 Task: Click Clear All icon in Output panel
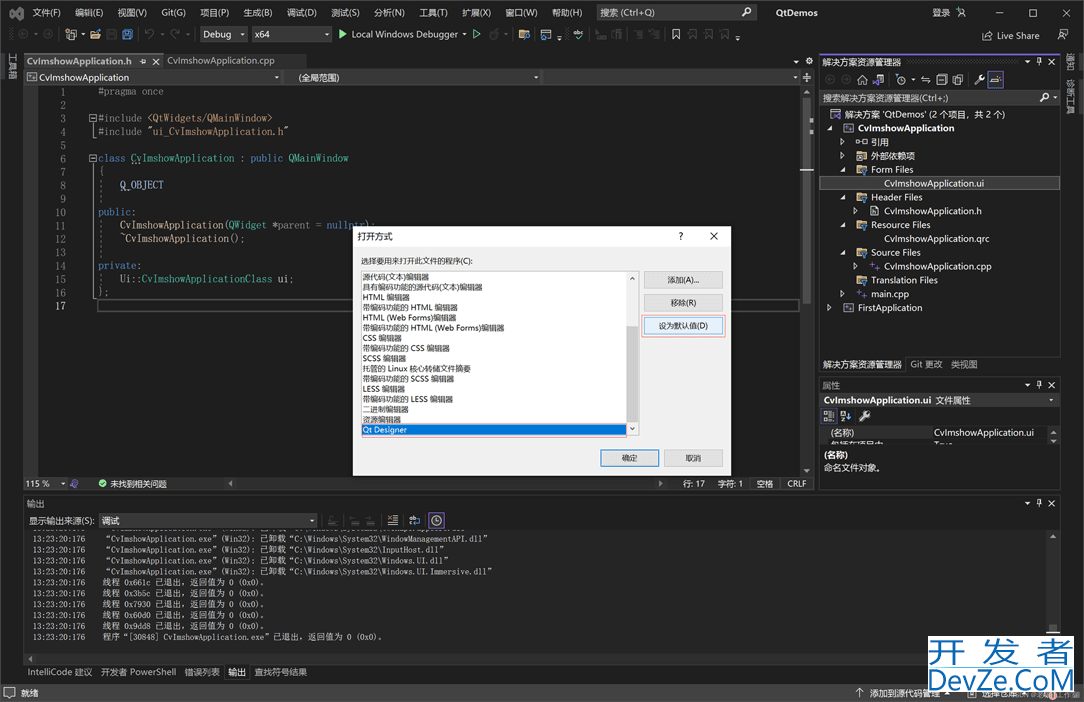393,520
